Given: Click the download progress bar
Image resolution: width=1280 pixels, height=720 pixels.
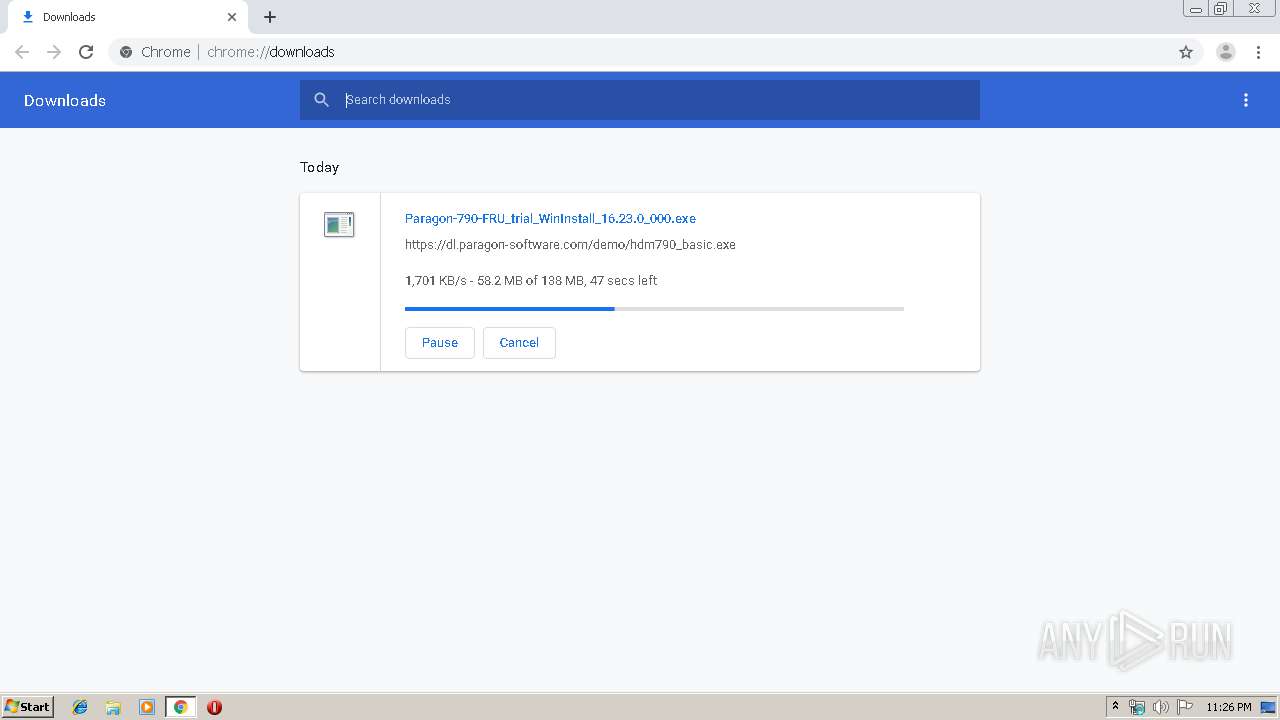Looking at the screenshot, I should pyautogui.click(x=654, y=309).
